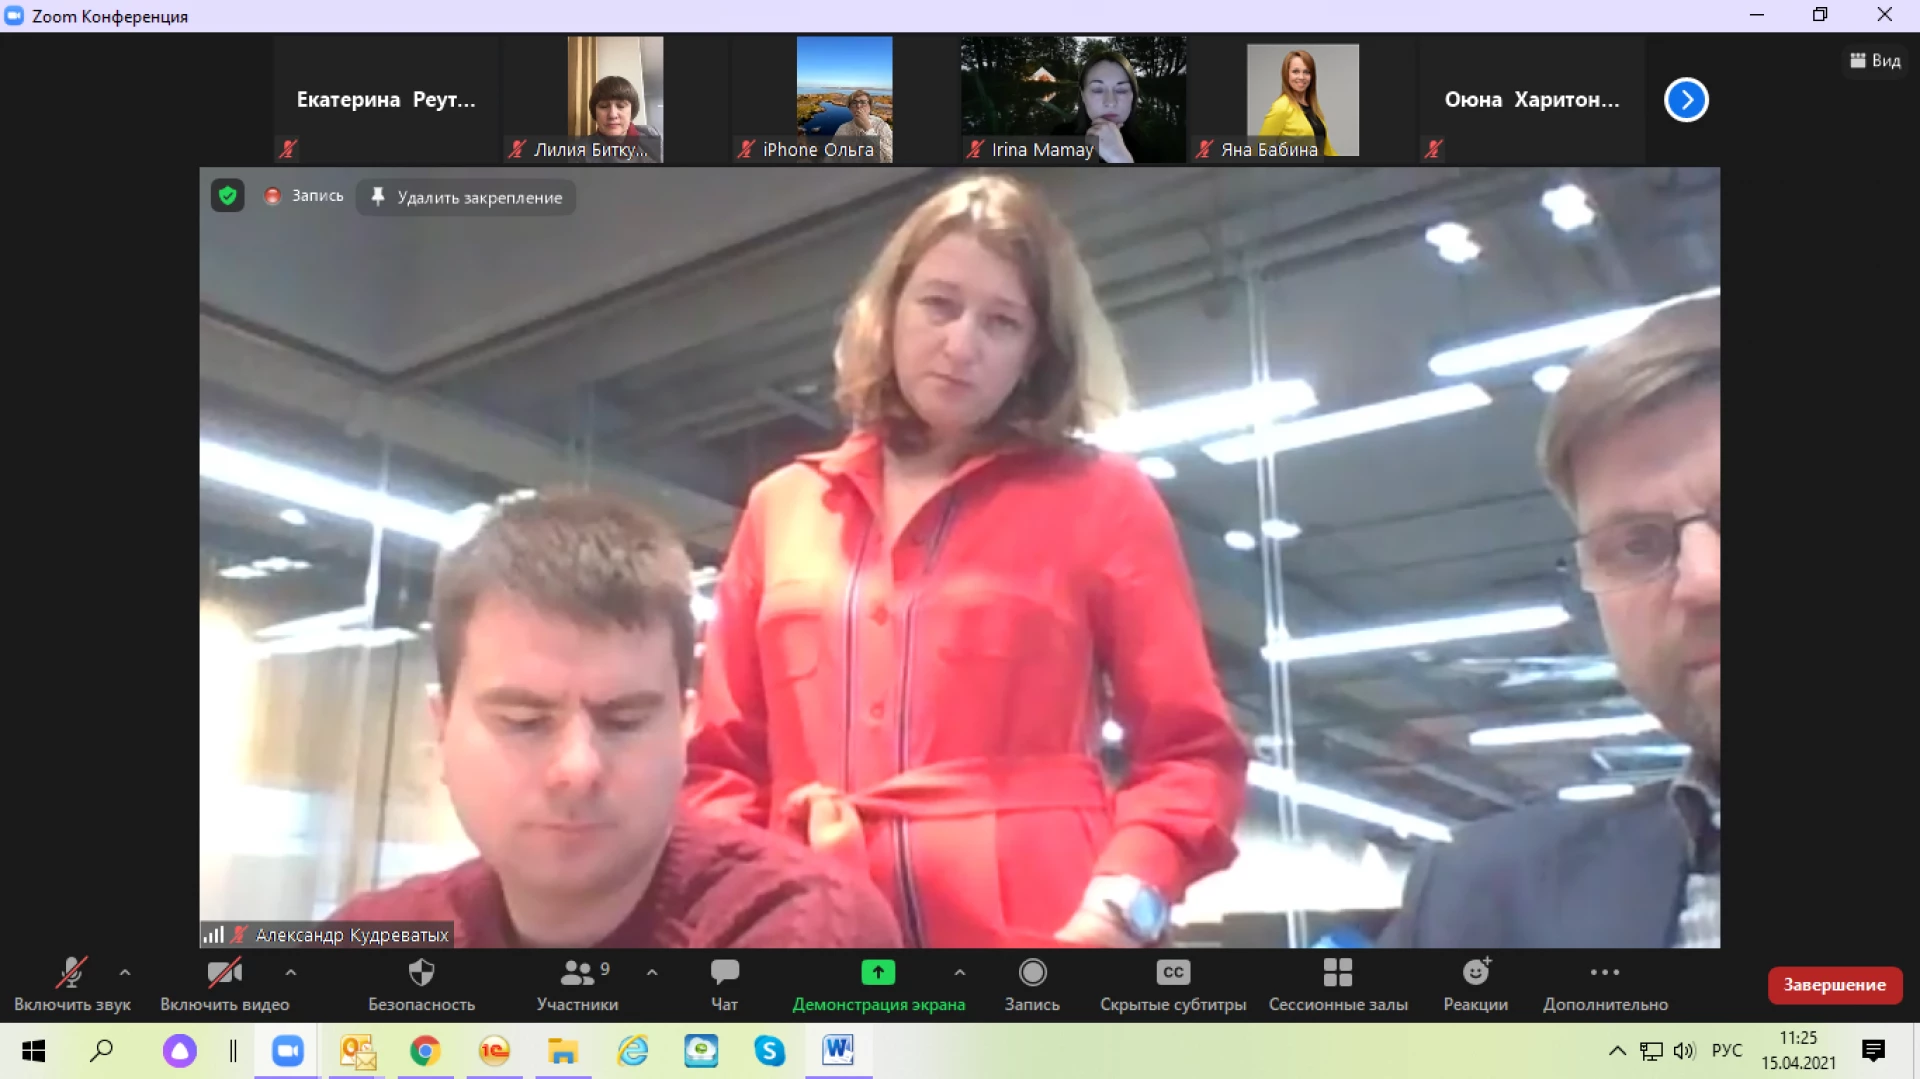Open the Реакции reactions menu

(x=1475, y=984)
